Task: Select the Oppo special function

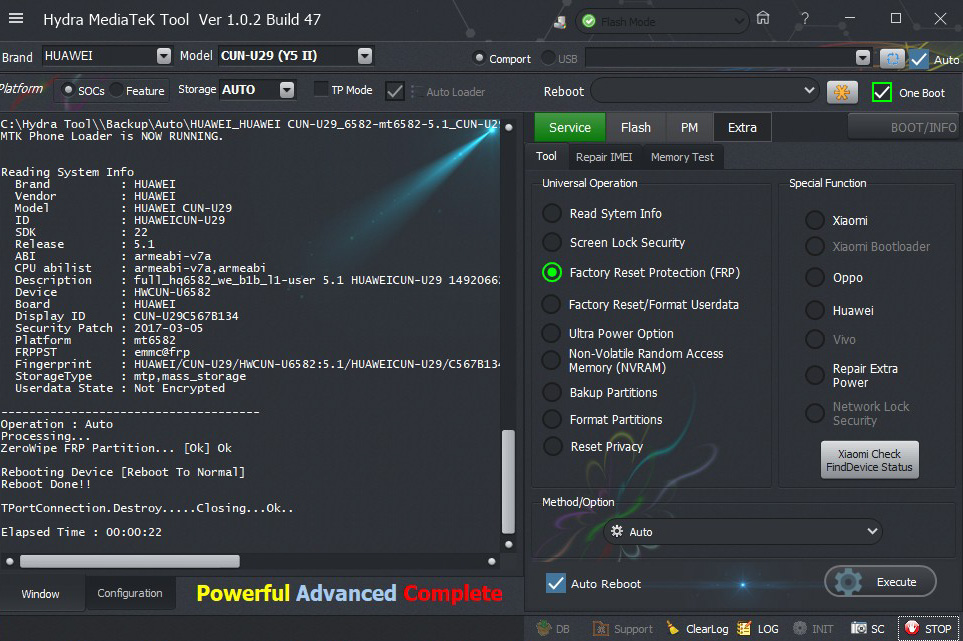Action: [814, 278]
